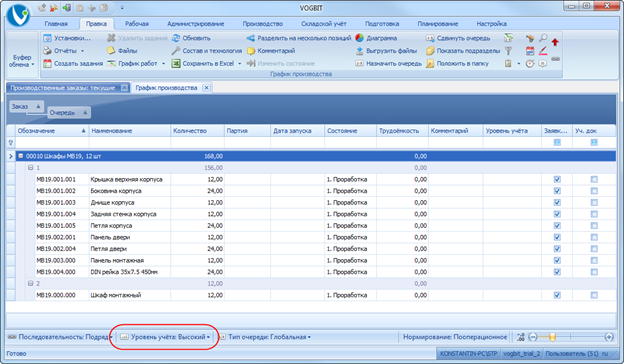Click the Сохранить в Excel icon
Screen dimensions: 624x364
(176, 63)
